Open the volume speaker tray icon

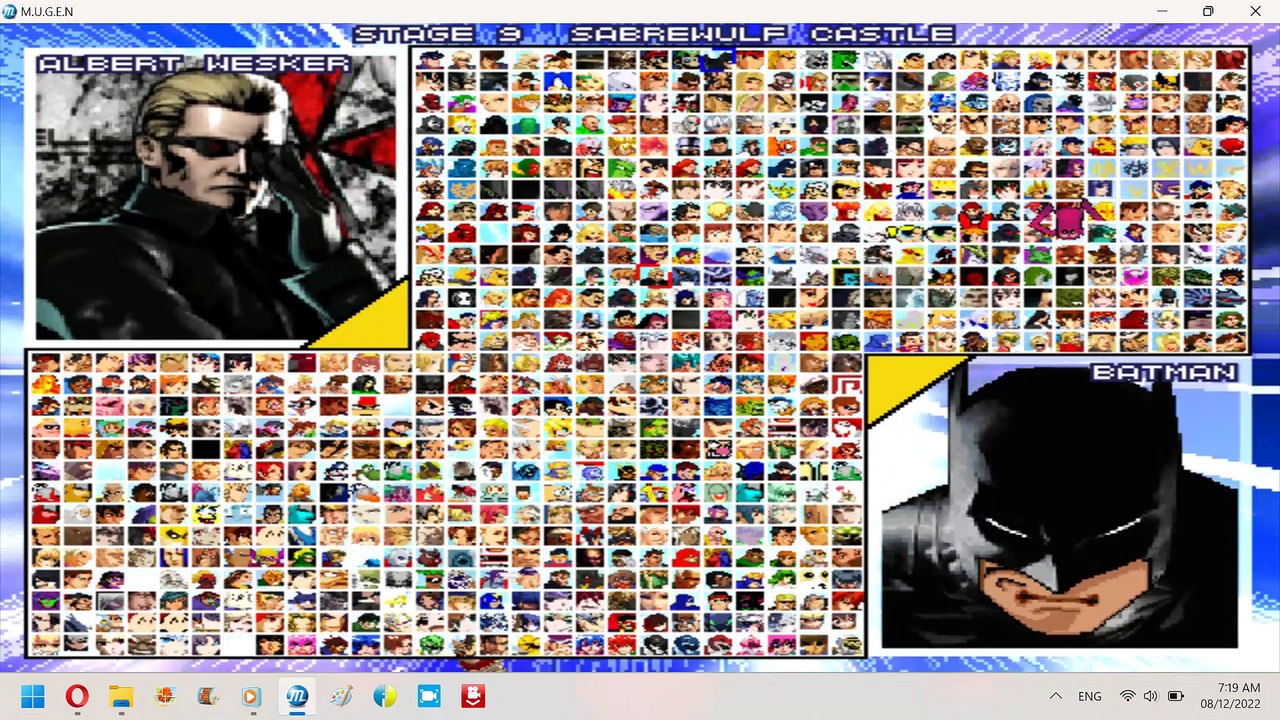pyautogui.click(x=1151, y=696)
